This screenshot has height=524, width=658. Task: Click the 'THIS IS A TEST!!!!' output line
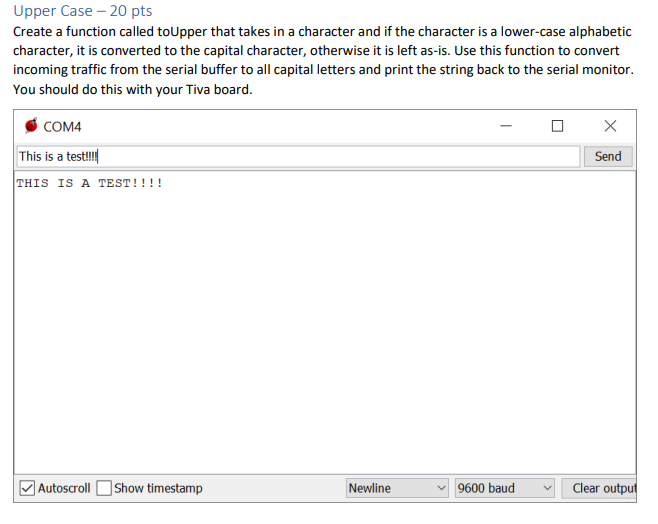(x=89, y=183)
